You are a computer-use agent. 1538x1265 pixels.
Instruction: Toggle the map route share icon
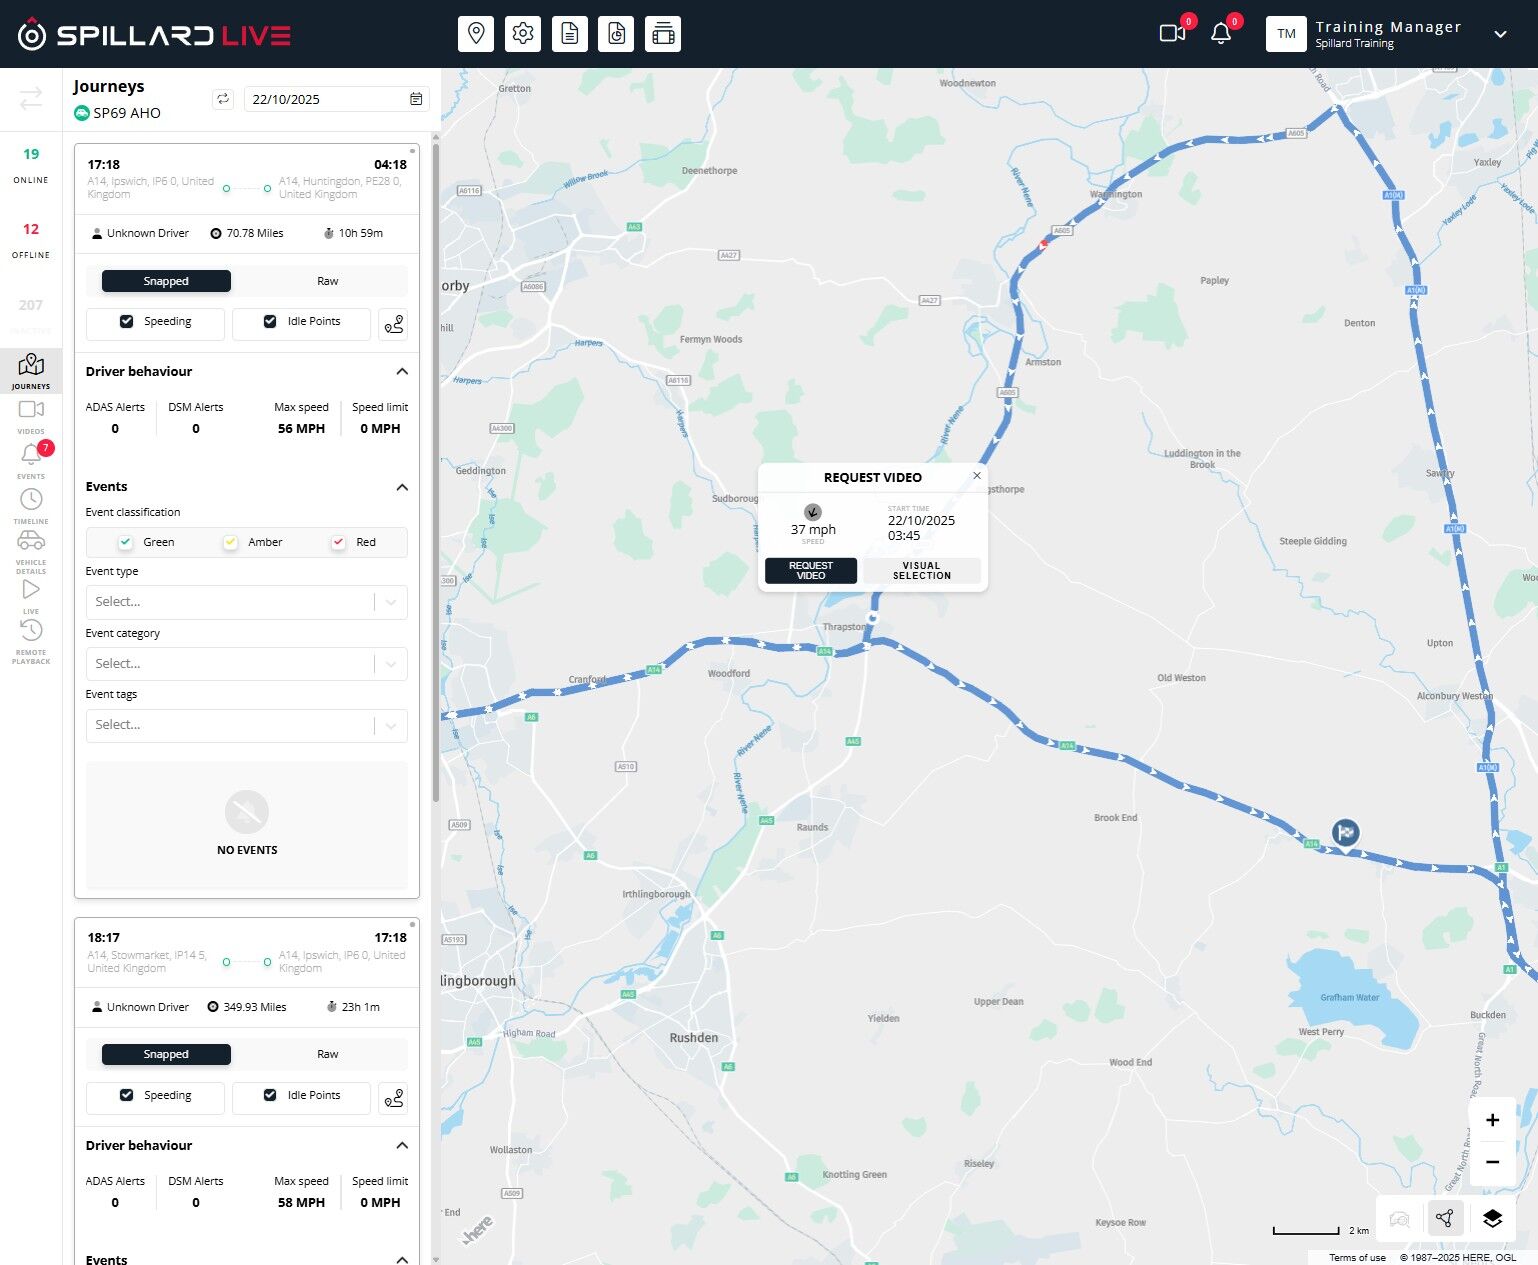1444,1218
